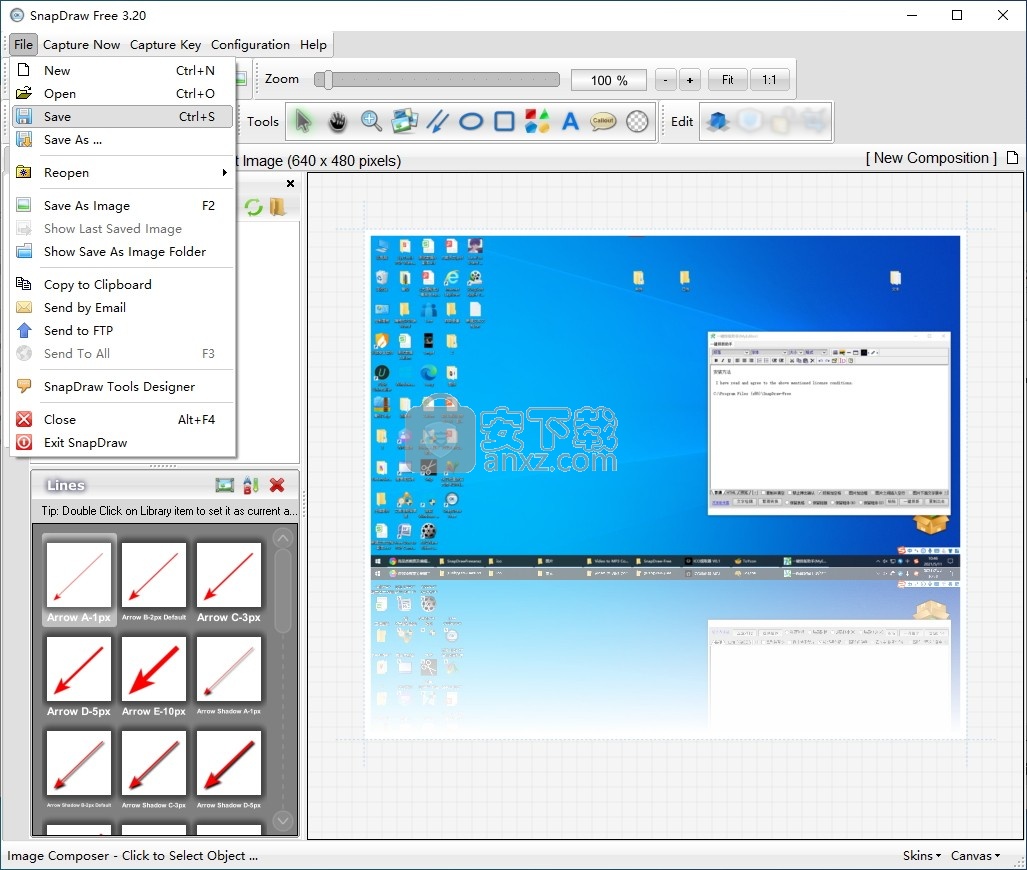Select the transparency checkerboard tool
Viewport: 1027px width, 870px height.
click(x=637, y=121)
